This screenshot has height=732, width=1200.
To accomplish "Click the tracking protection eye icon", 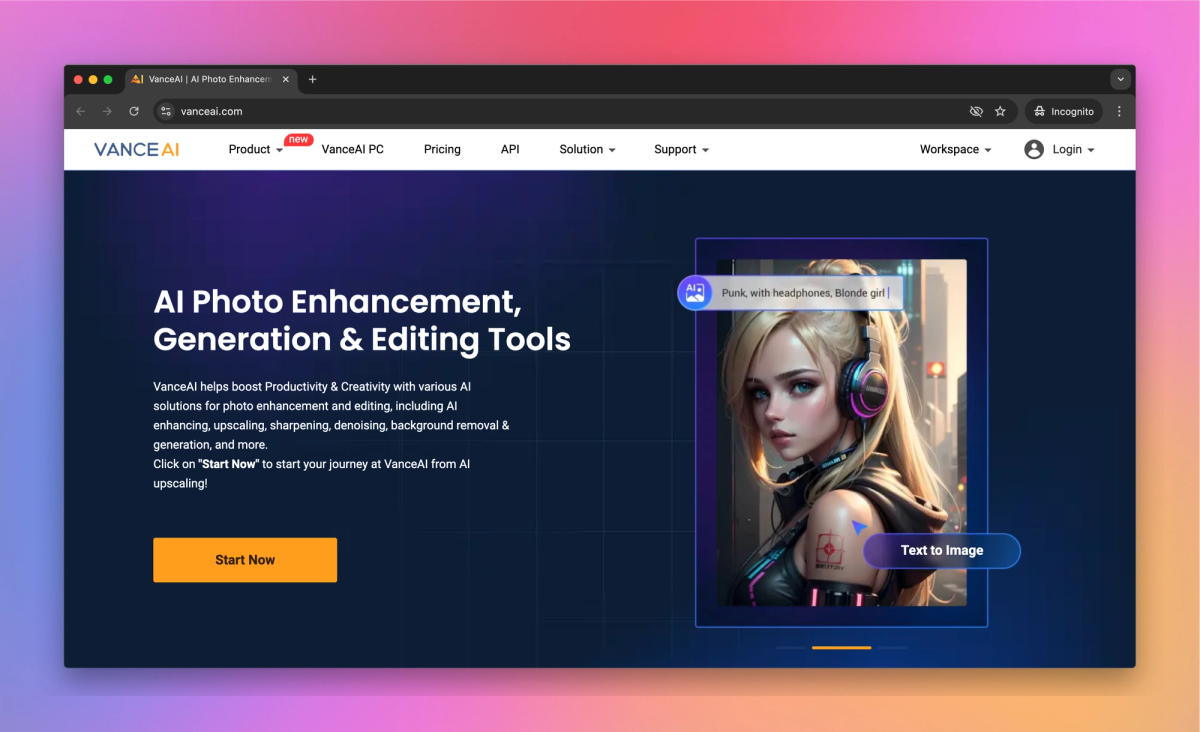I will pos(976,111).
